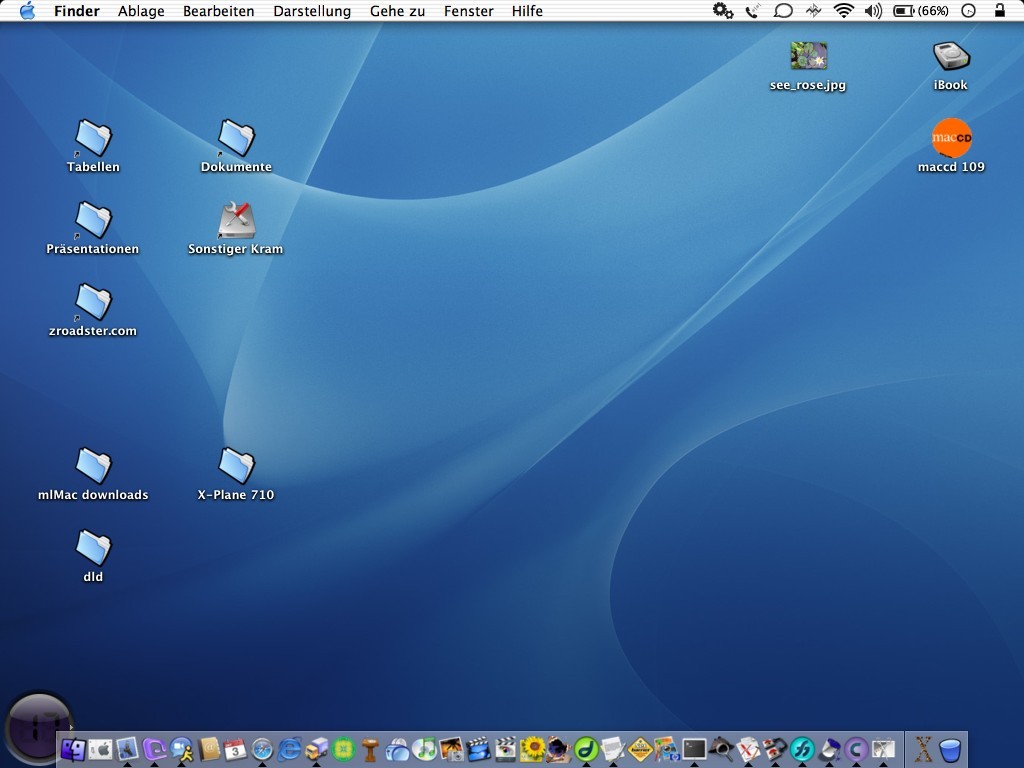The height and width of the screenshot is (768, 1024).
Task: Launch Internet Explorer from the Dock
Action: [289, 750]
